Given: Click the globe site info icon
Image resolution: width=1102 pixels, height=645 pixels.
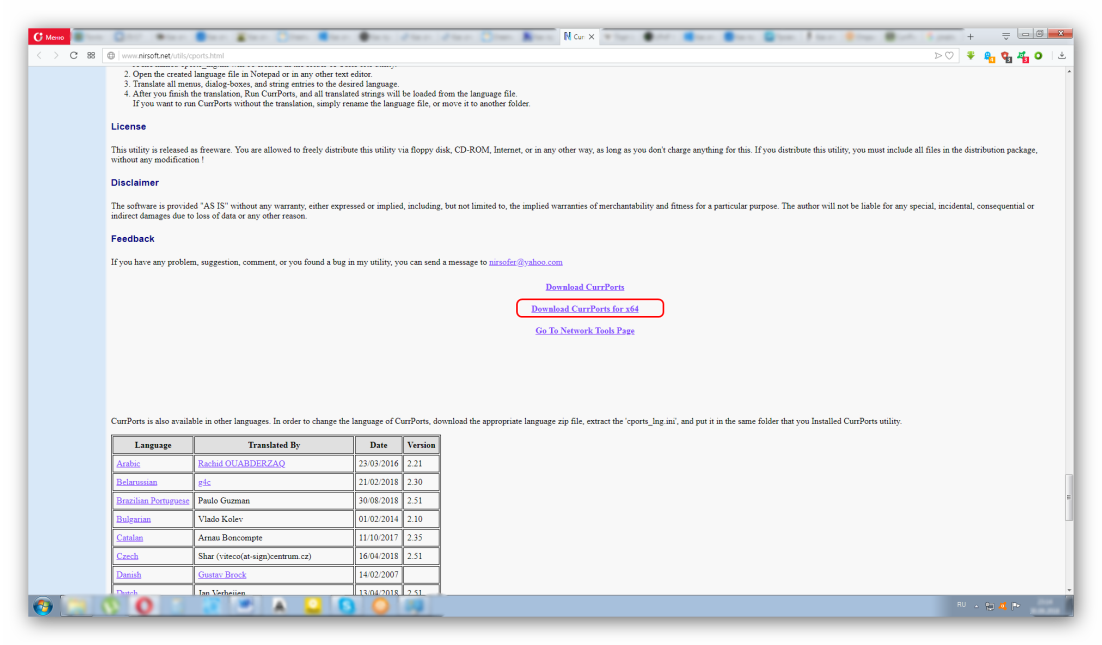Looking at the screenshot, I should click(x=110, y=56).
